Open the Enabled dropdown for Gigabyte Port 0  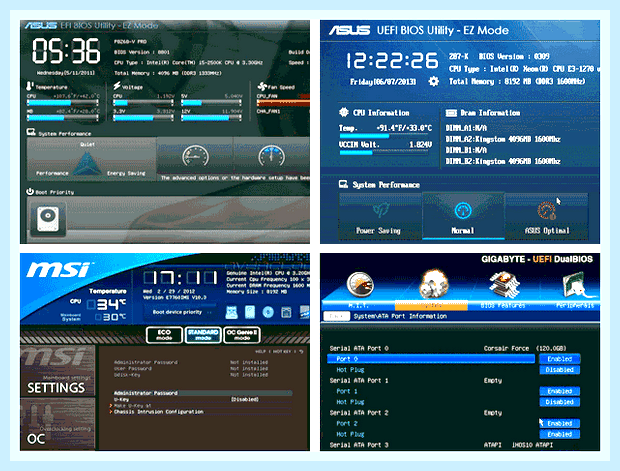560,359
